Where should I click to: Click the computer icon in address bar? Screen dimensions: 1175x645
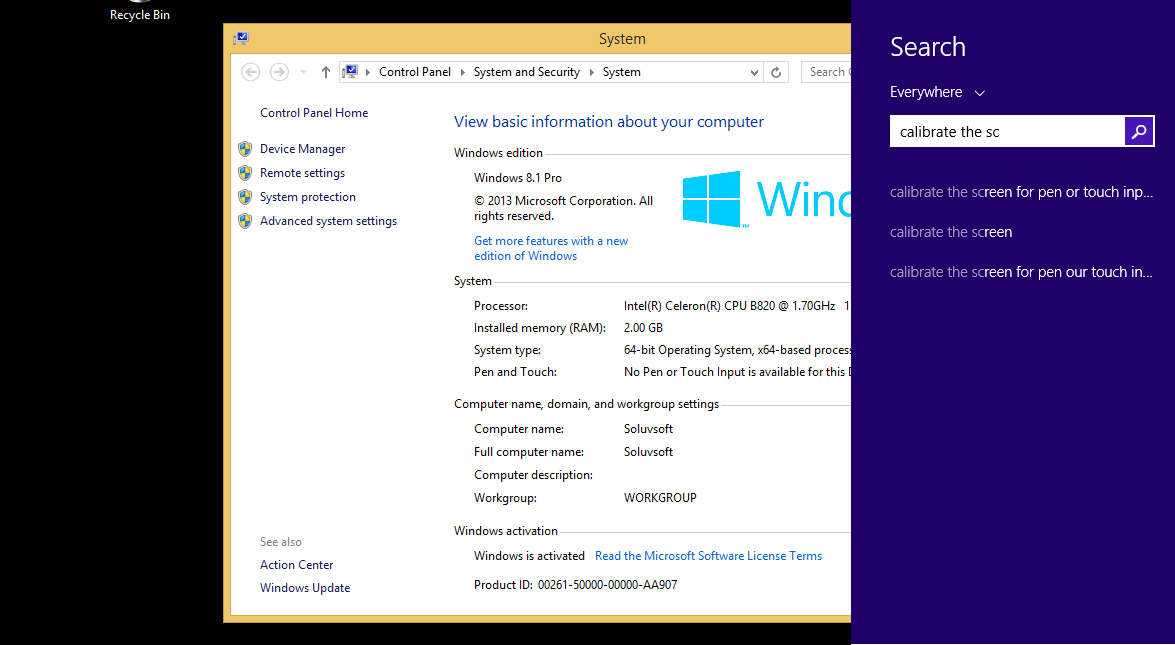[x=350, y=72]
